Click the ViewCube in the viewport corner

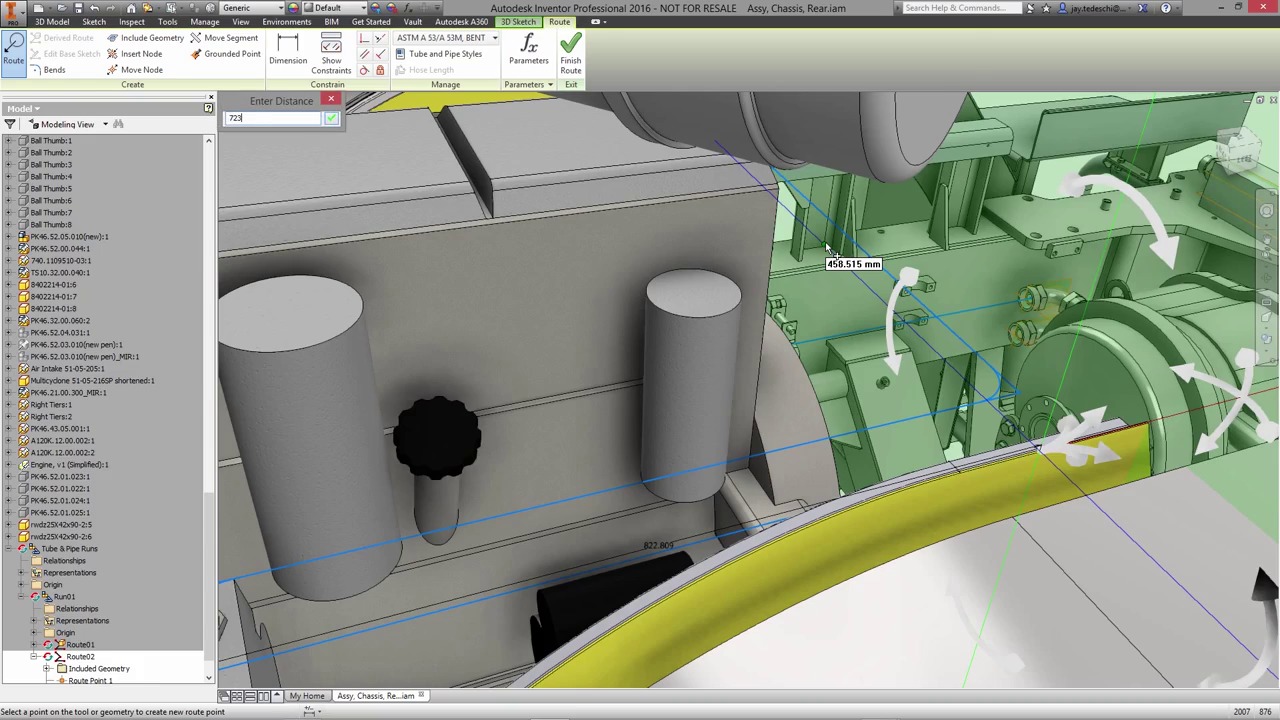pos(1237,152)
